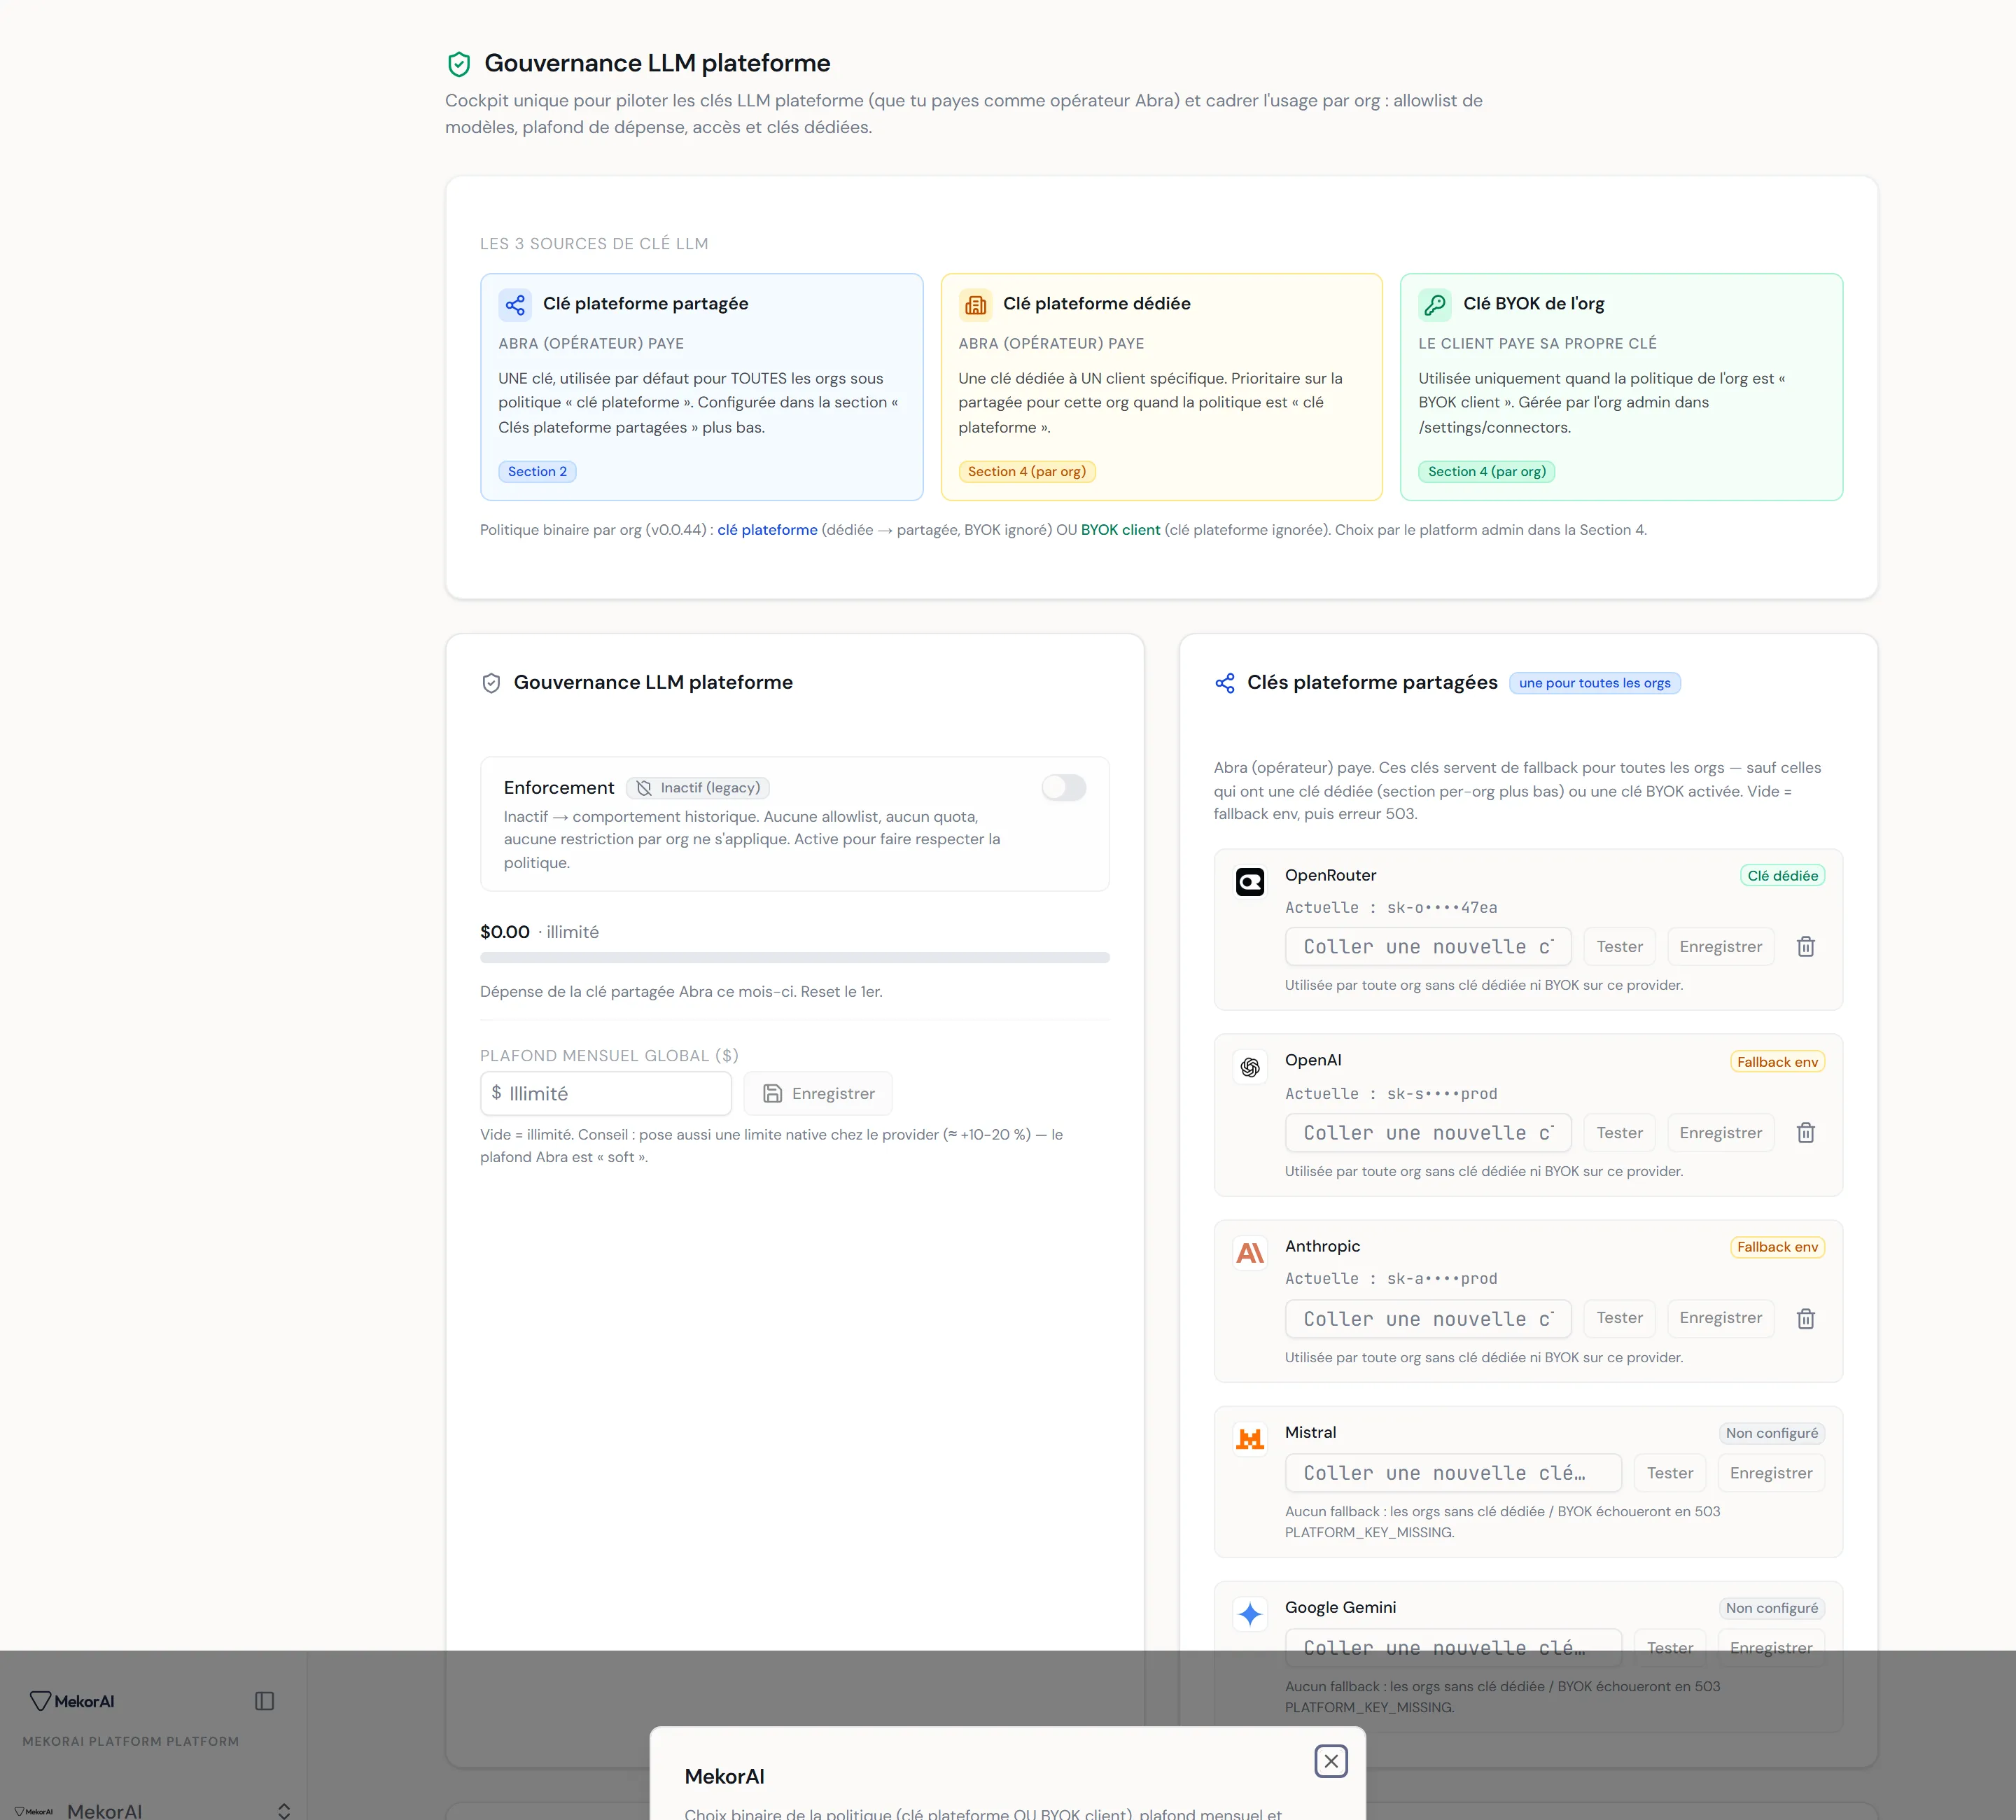Click the shield-off icon in the Inactif (legacy) badge
Image resolution: width=2016 pixels, height=1820 pixels.
tap(644, 788)
